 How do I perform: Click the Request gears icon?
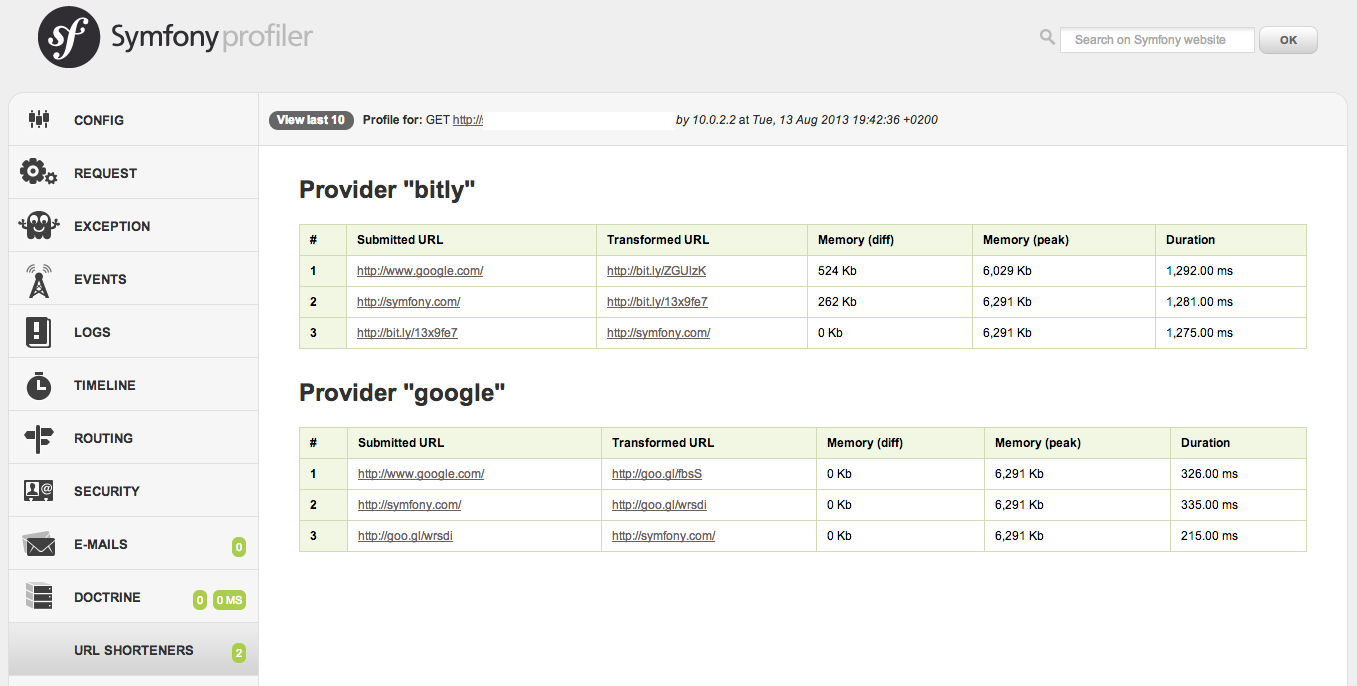[39, 172]
